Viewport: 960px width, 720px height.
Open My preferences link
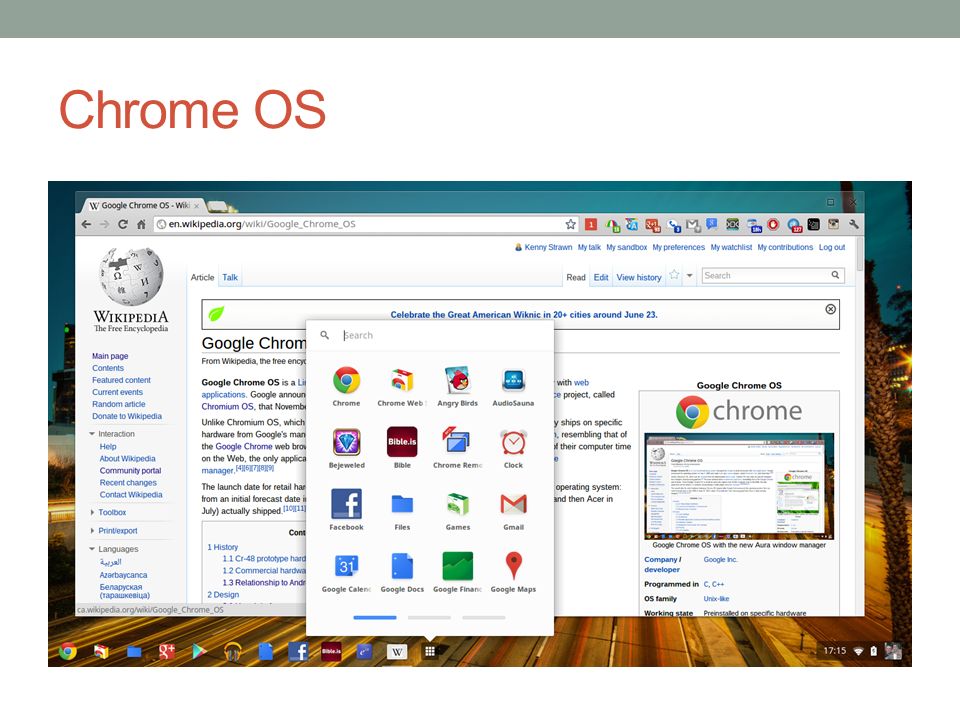pyautogui.click(x=678, y=247)
